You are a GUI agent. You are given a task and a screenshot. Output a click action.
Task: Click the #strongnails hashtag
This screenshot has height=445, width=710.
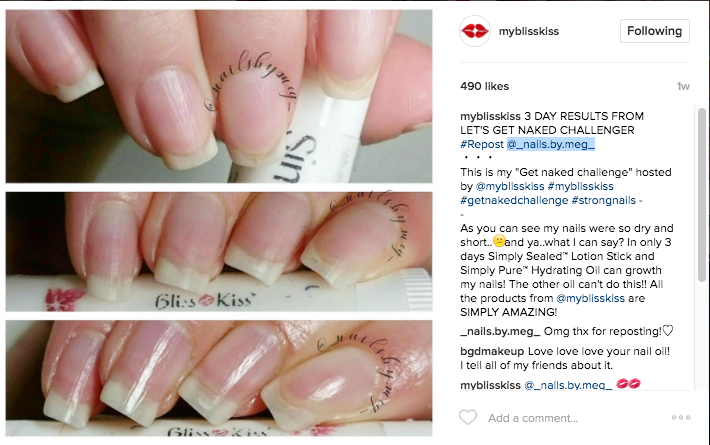[604, 201]
